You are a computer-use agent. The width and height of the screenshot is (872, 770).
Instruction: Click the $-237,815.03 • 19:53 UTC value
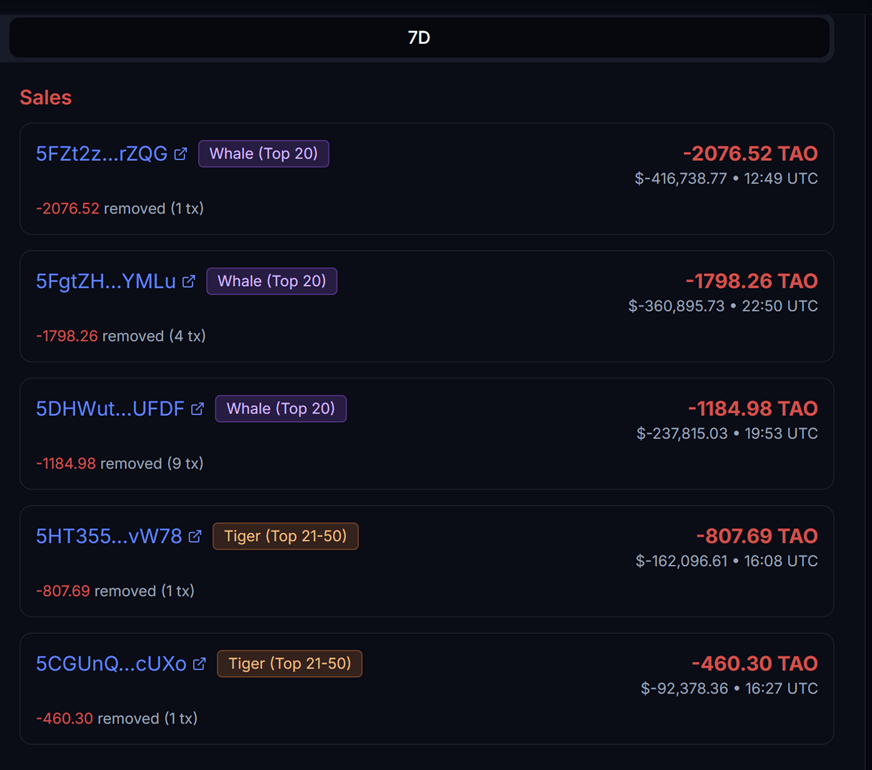[x=727, y=433]
